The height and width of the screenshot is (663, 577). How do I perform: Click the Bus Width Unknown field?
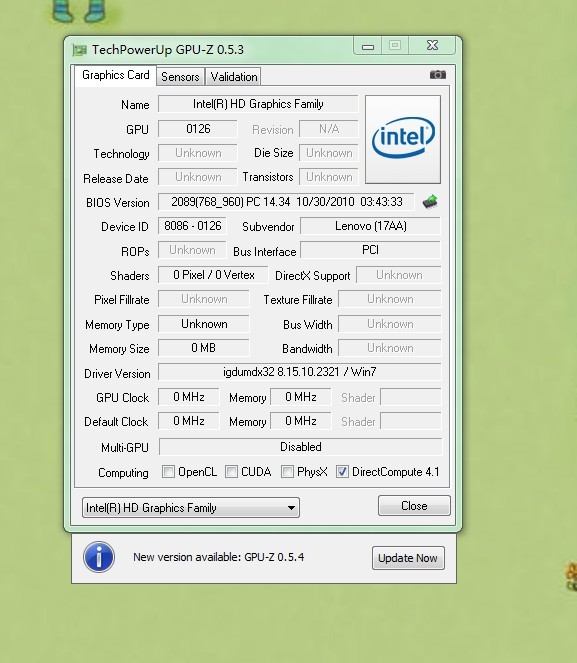coord(390,324)
